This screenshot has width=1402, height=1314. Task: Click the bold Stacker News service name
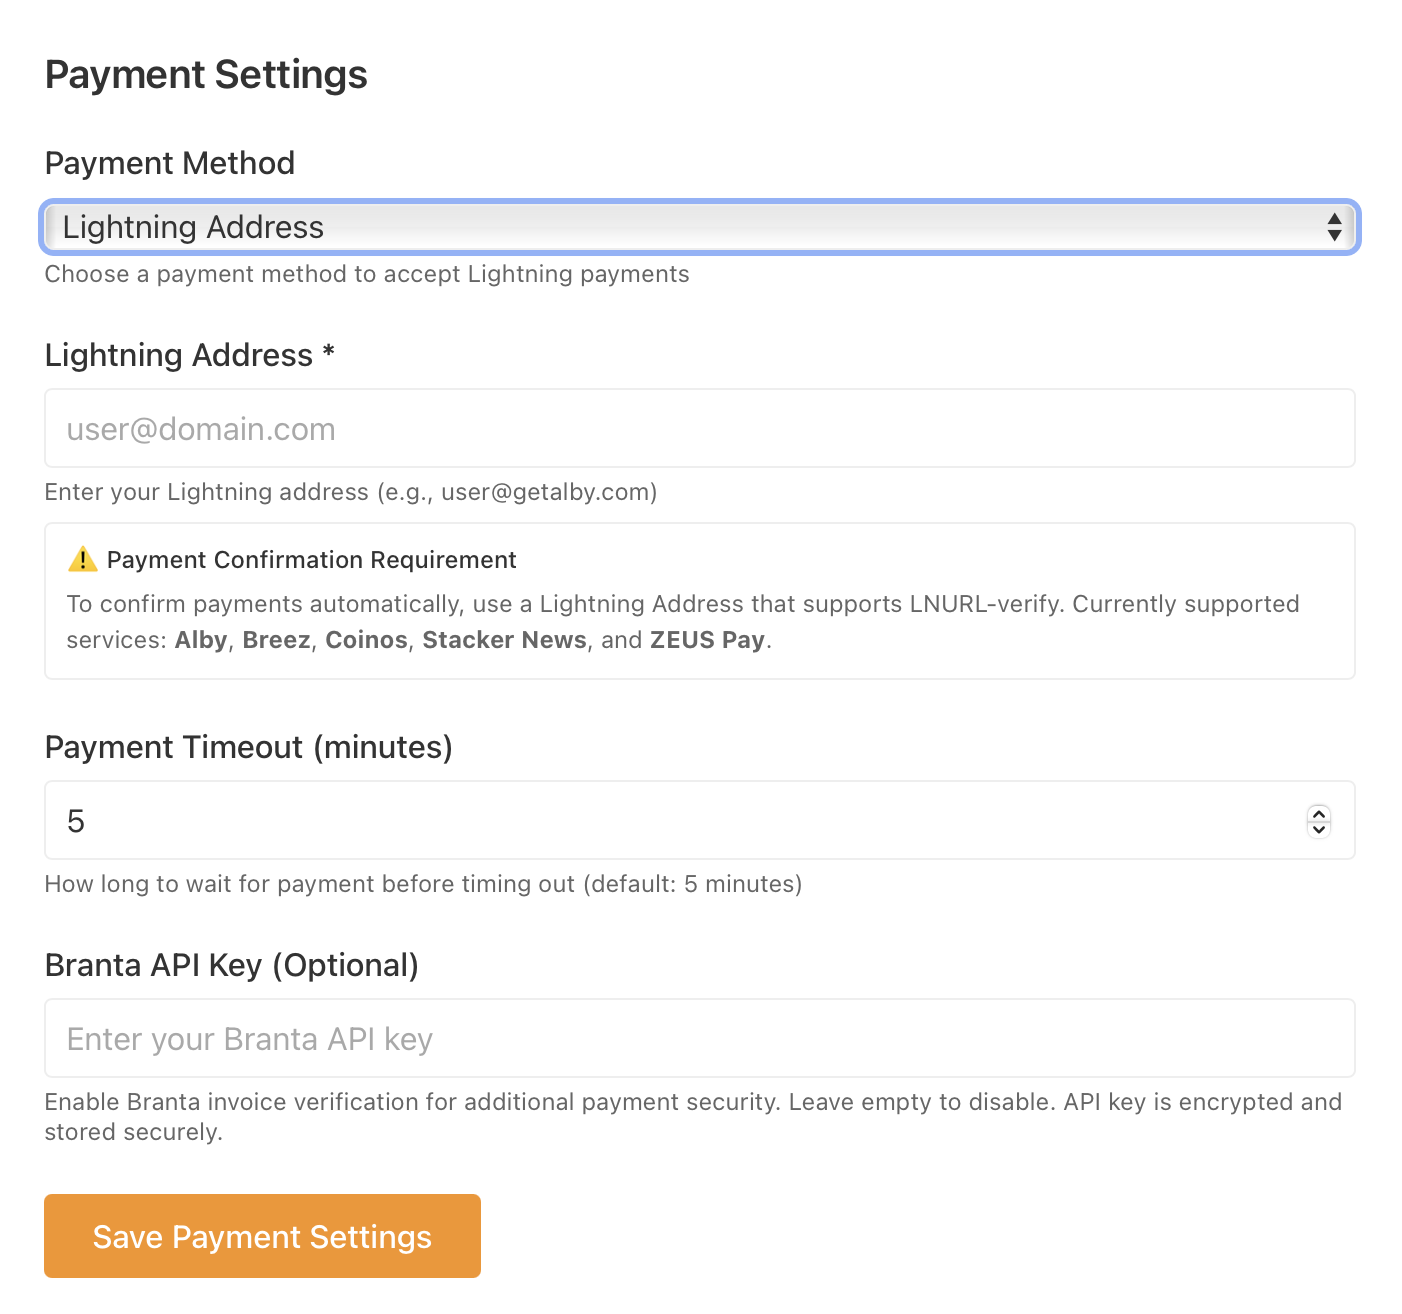point(504,640)
